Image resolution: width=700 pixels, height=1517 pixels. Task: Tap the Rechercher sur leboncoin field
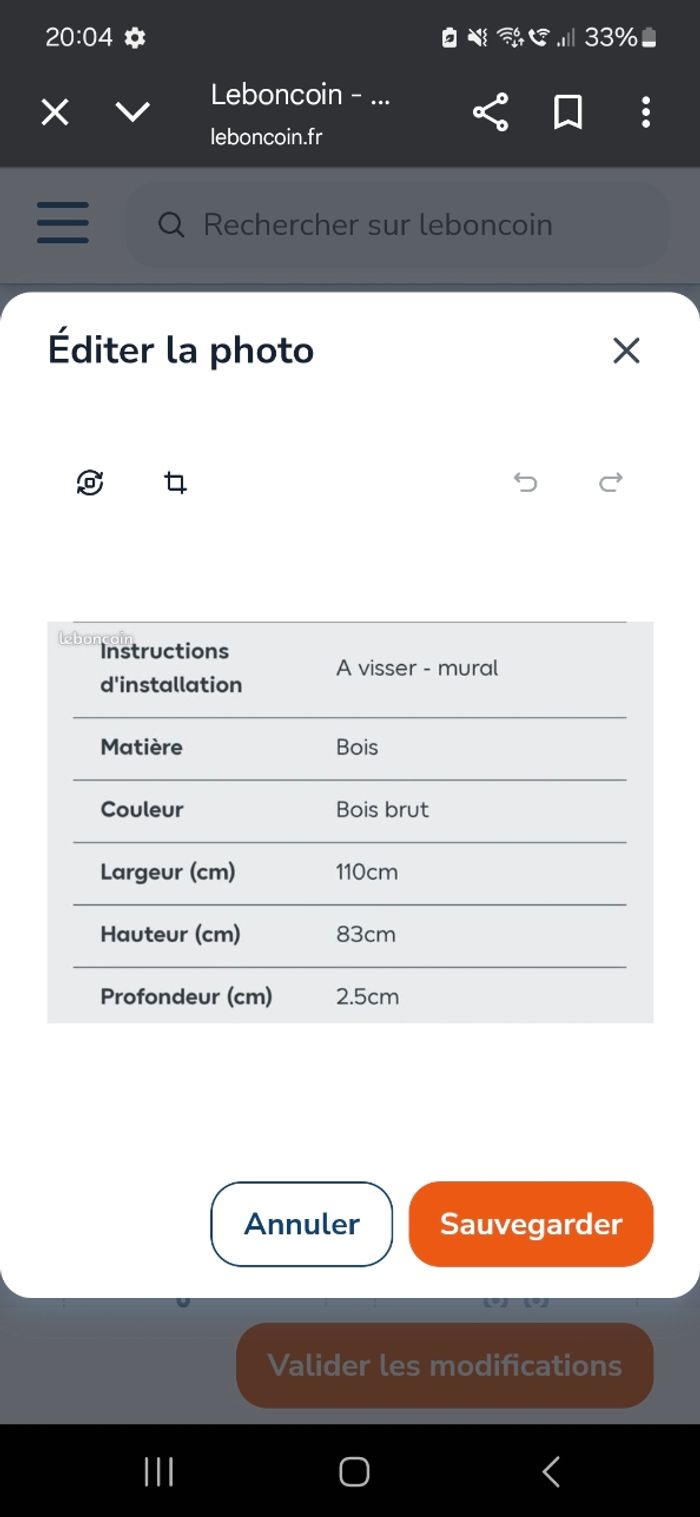396,224
